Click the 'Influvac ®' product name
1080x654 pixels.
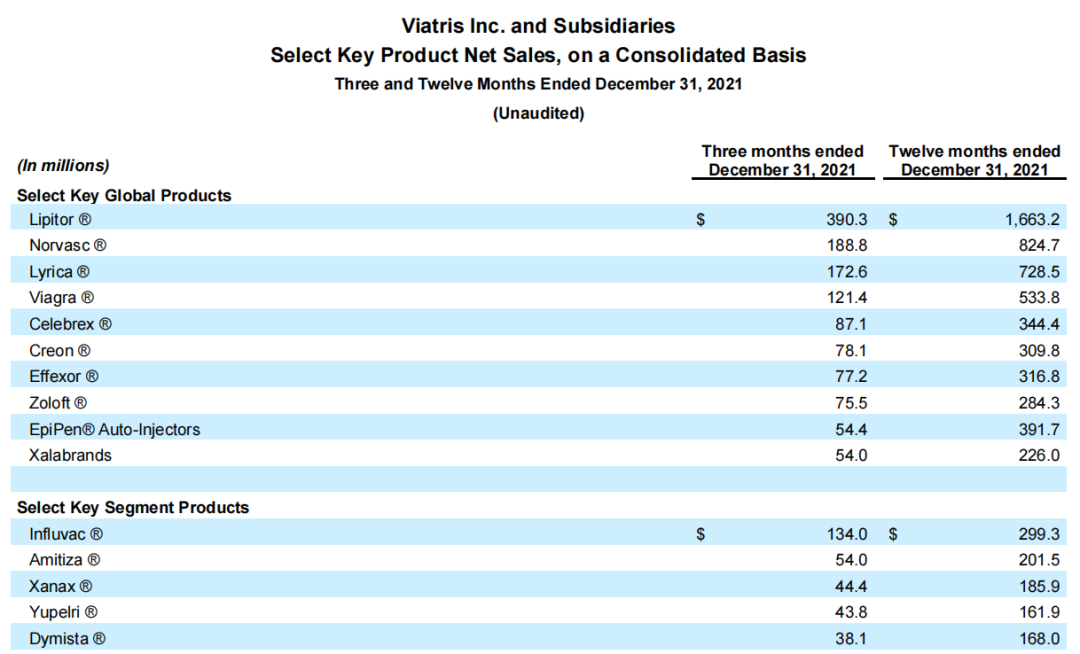click(x=66, y=534)
